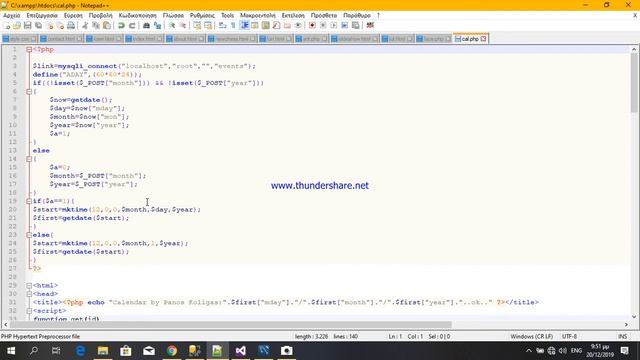Collapse the <?php fold on line 1

[29, 49]
